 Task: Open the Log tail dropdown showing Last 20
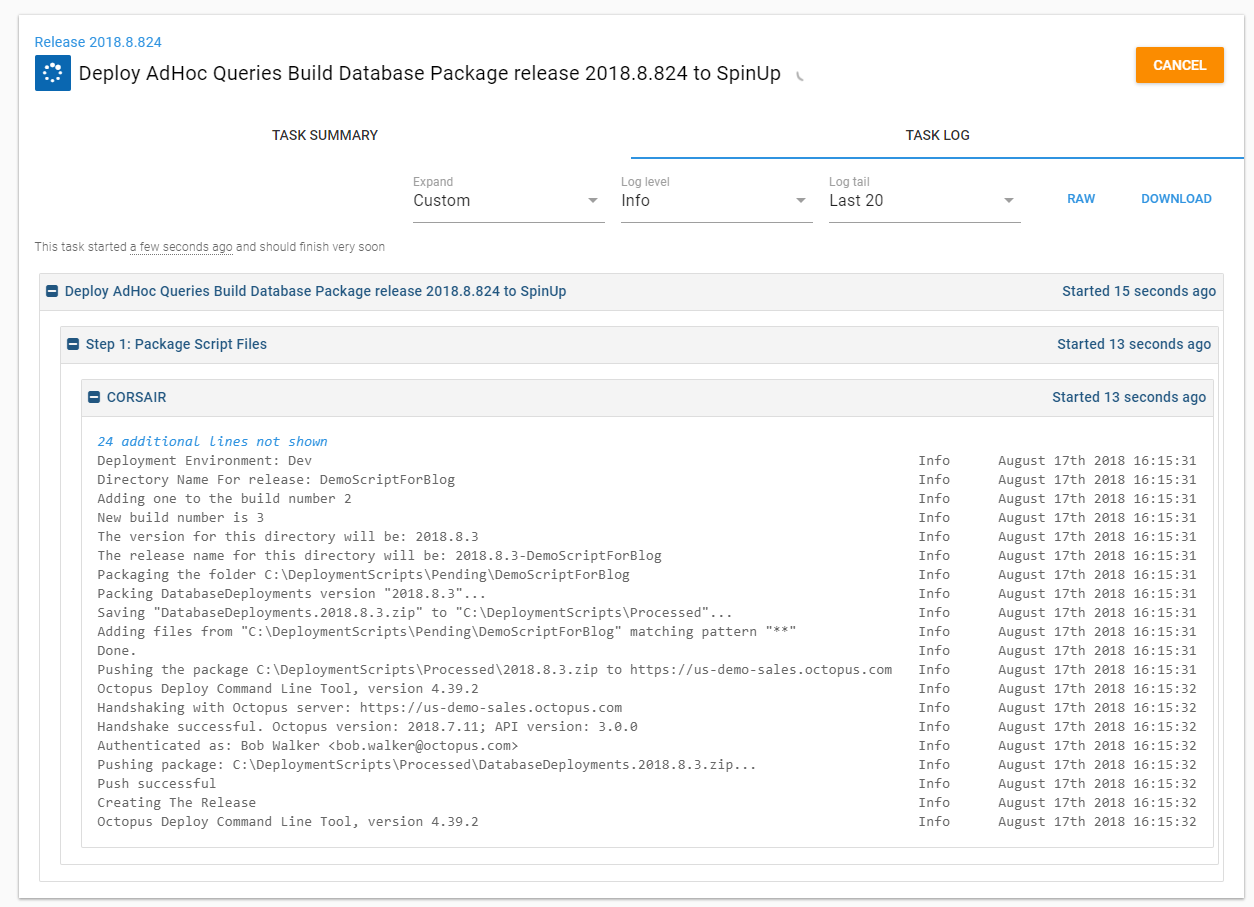[924, 201]
